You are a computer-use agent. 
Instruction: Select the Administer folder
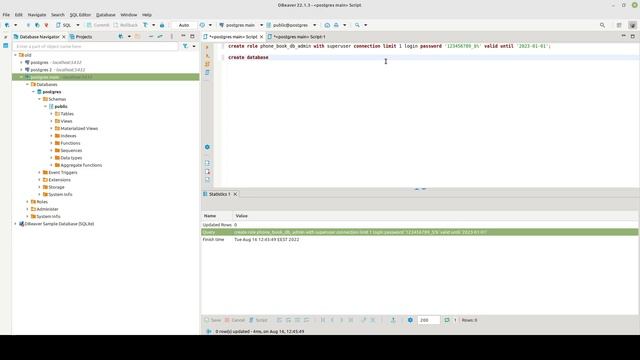(x=44, y=209)
